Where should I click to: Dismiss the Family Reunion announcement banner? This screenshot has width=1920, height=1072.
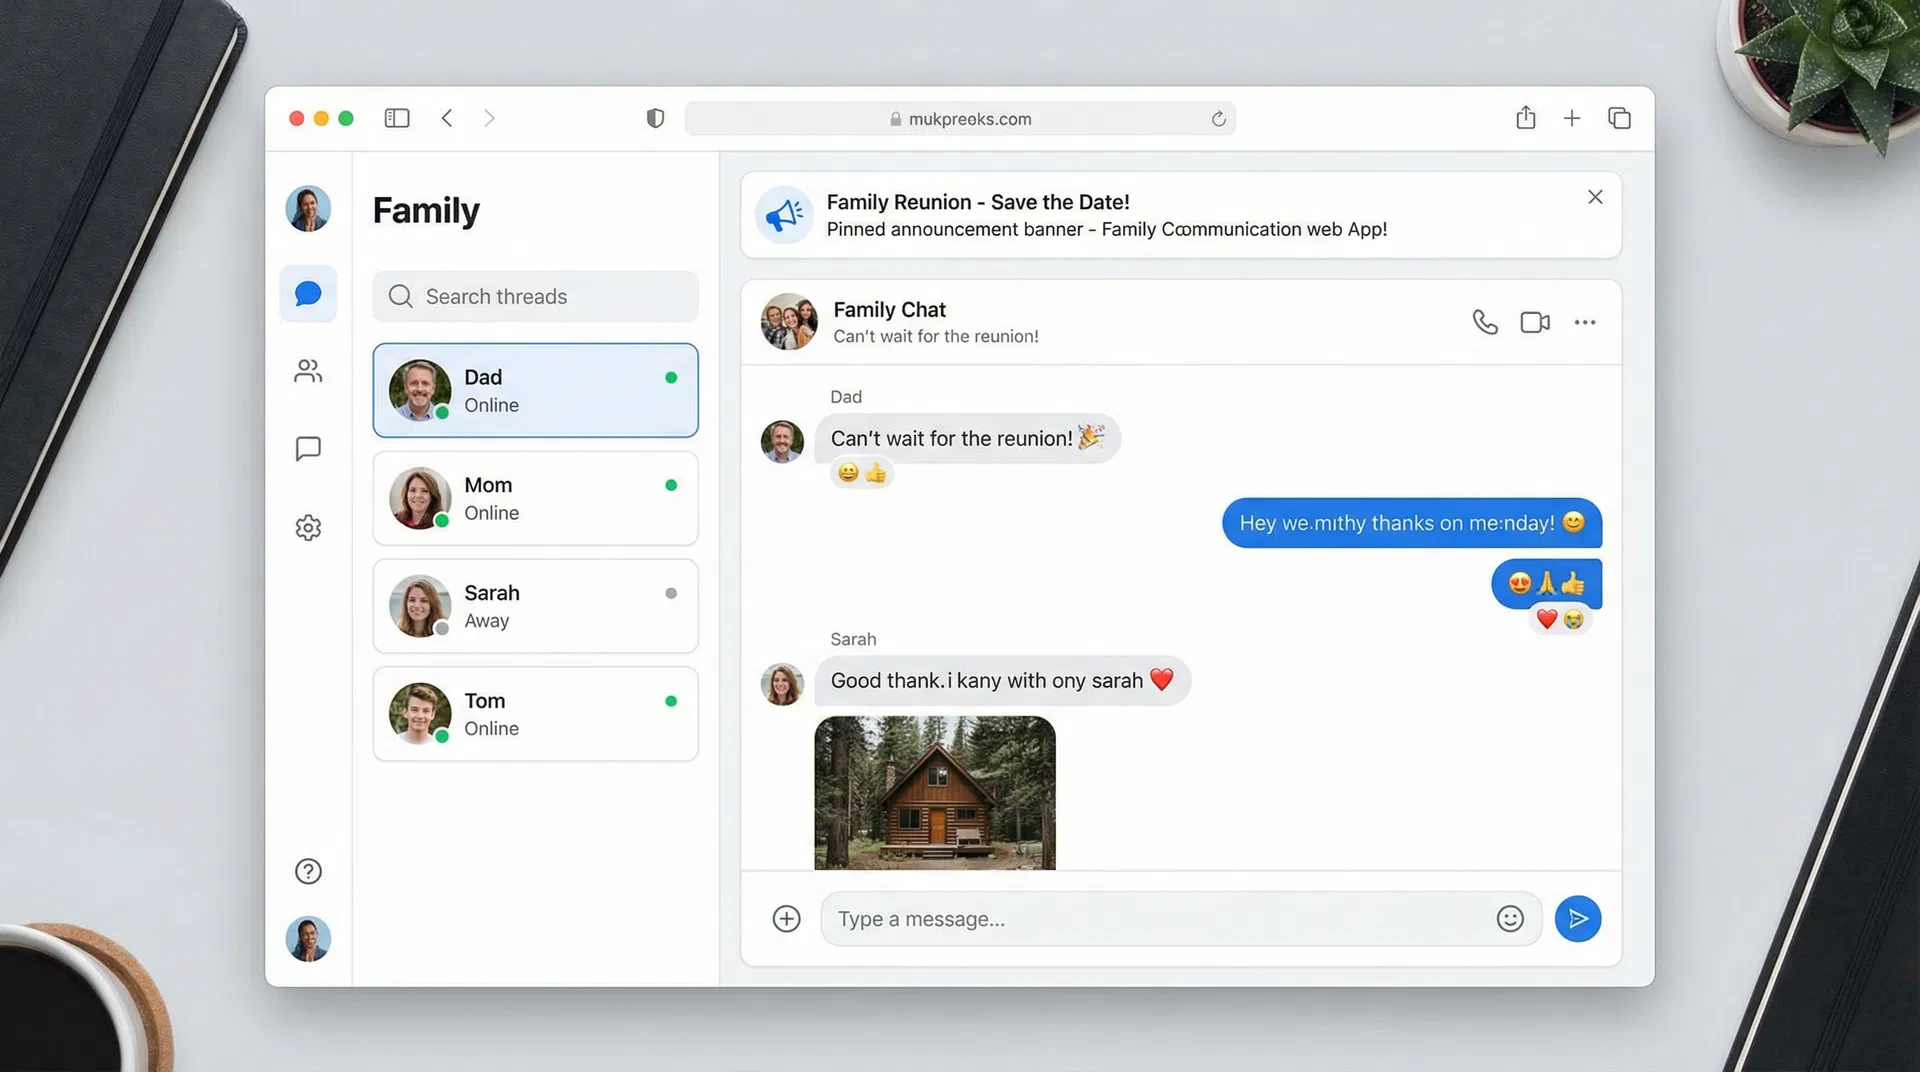pos(1594,197)
